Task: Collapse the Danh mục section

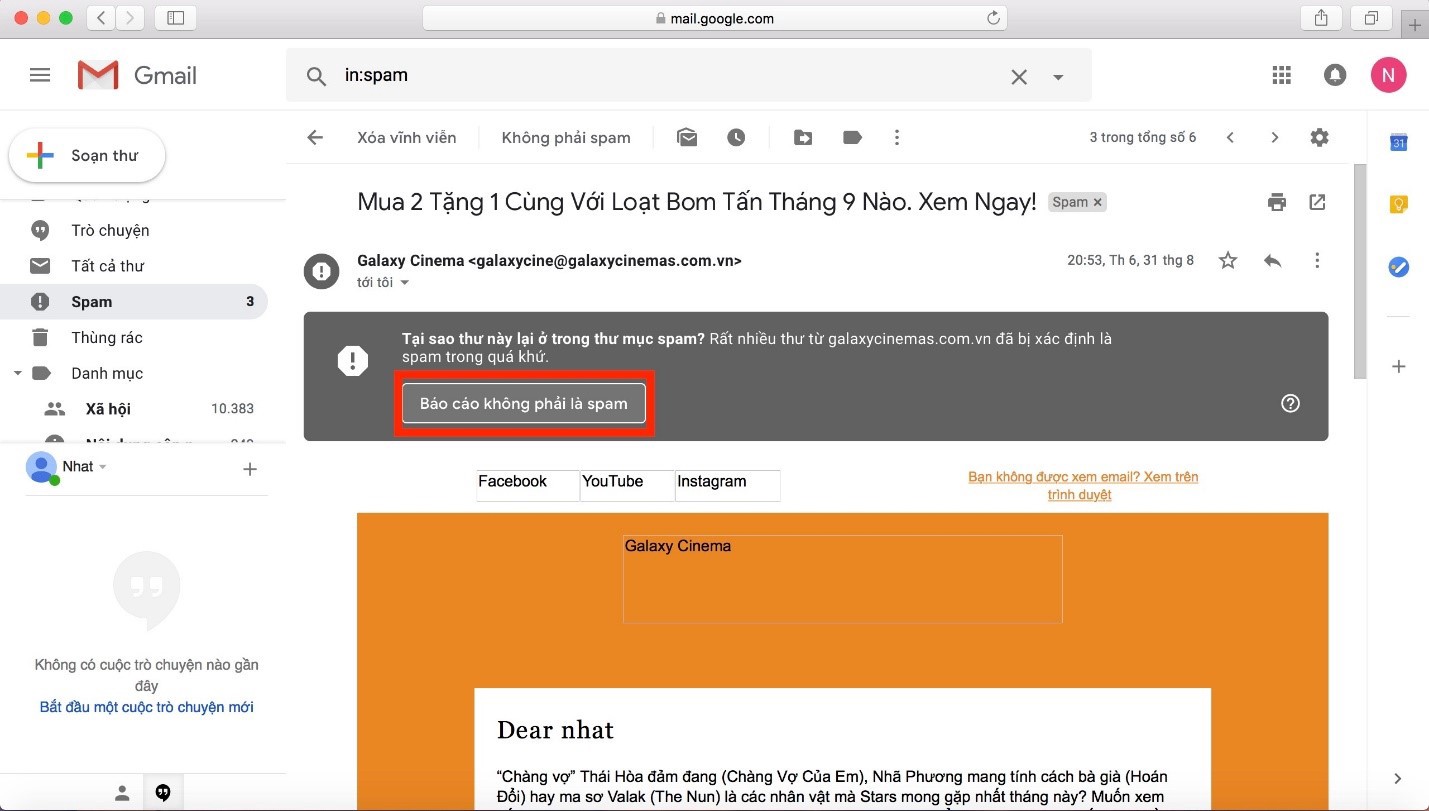Action: (x=17, y=374)
